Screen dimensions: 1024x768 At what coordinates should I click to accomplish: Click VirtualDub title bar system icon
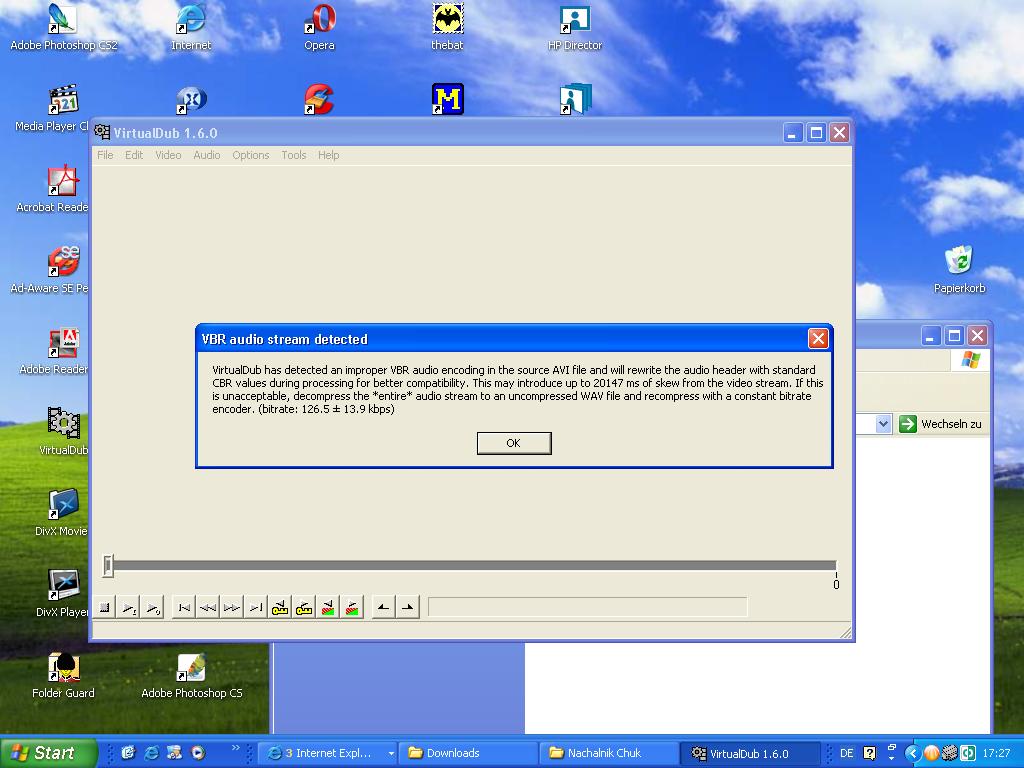coord(102,133)
